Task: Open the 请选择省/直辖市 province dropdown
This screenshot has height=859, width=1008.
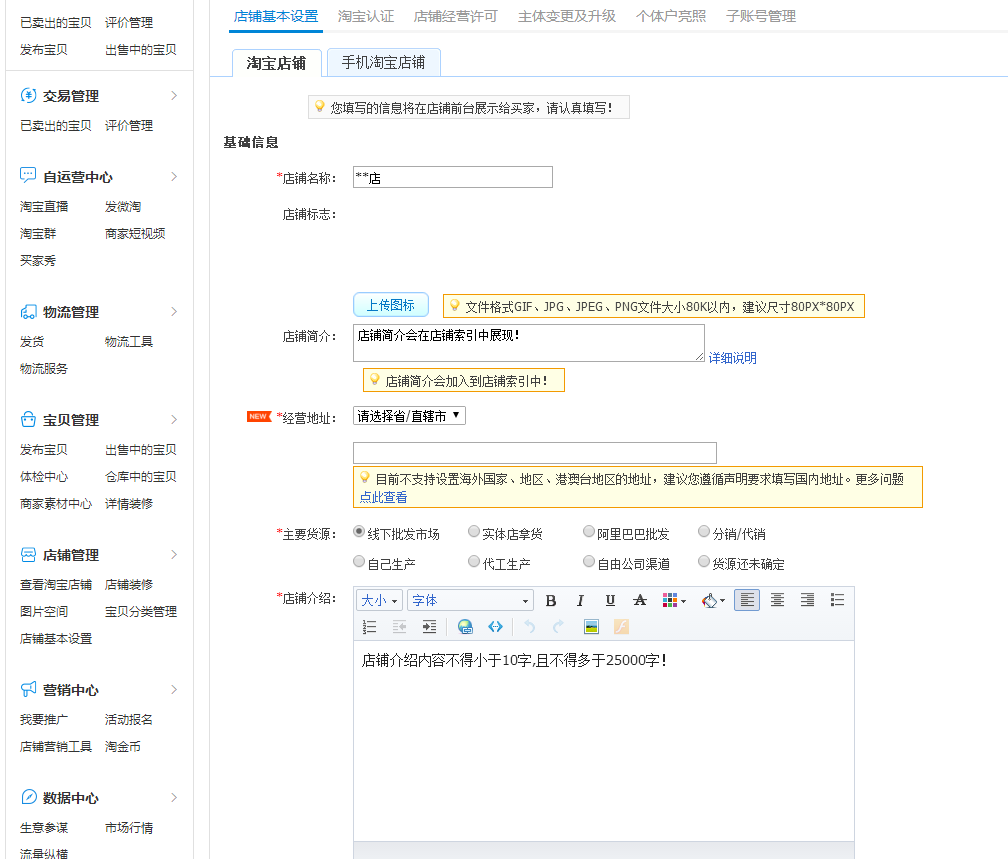Action: pyautogui.click(x=409, y=416)
